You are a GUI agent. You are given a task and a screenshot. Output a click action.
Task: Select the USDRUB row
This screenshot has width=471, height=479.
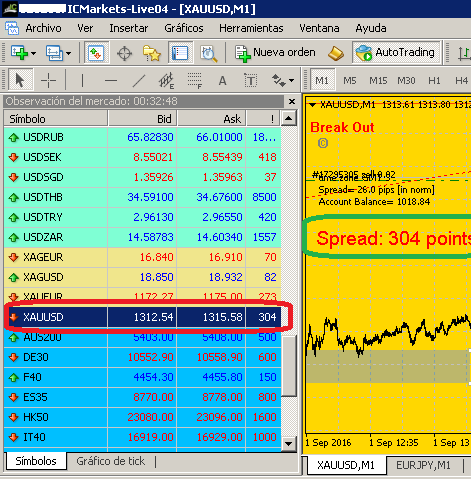pyautogui.click(x=142, y=137)
